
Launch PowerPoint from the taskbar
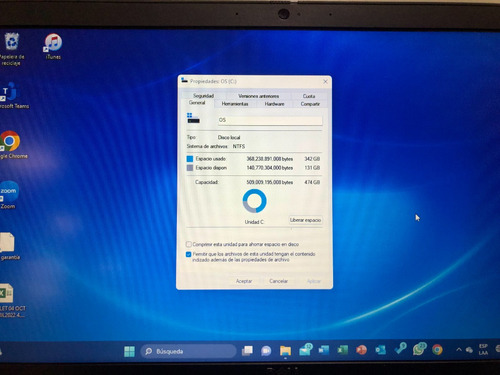(361, 350)
